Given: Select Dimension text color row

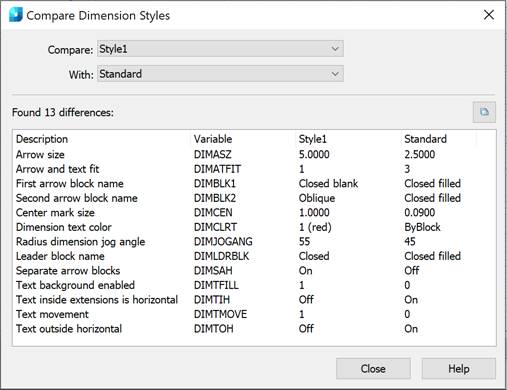Looking at the screenshot, I should [x=254, y=227].
